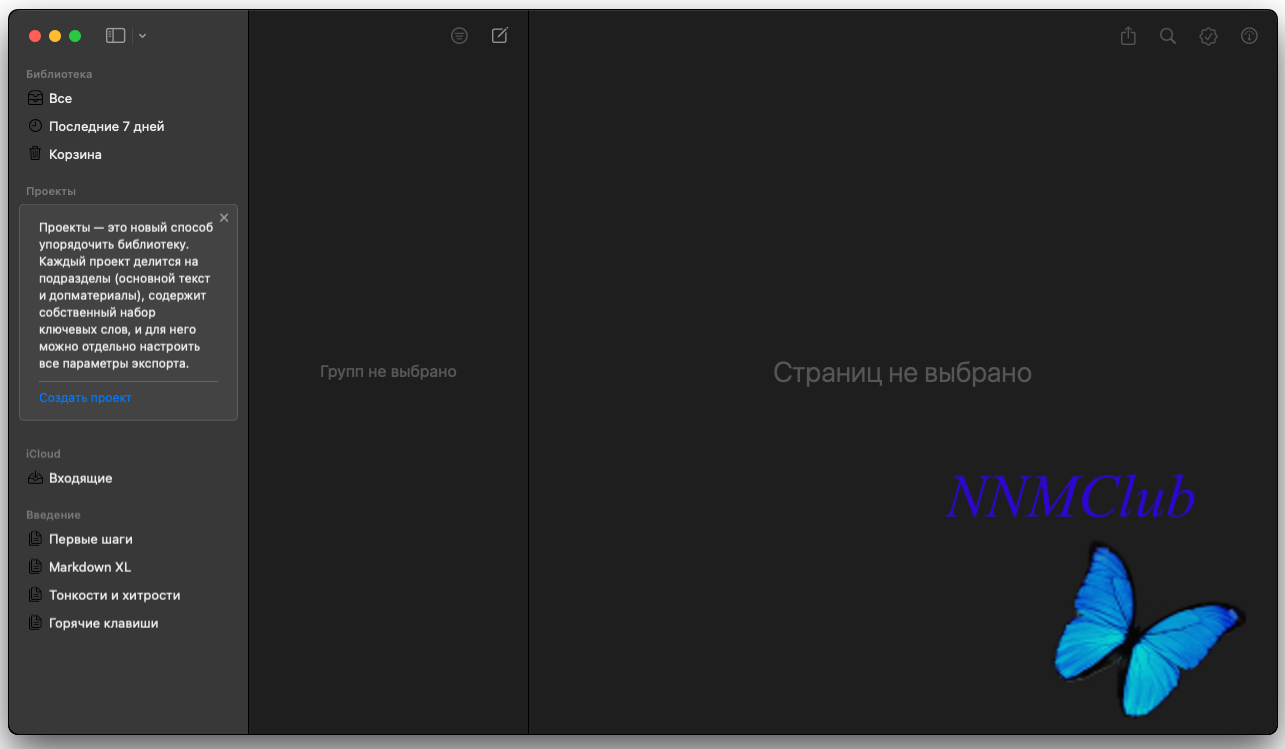The height and width of the screenshot is (749, 1285).
Task: Open the share/export icon
Action: (1128, 36)
